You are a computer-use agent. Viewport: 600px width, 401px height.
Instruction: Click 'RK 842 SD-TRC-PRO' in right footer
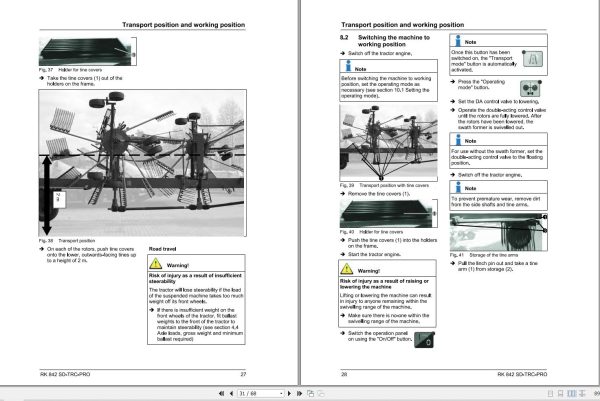(522, 374)
